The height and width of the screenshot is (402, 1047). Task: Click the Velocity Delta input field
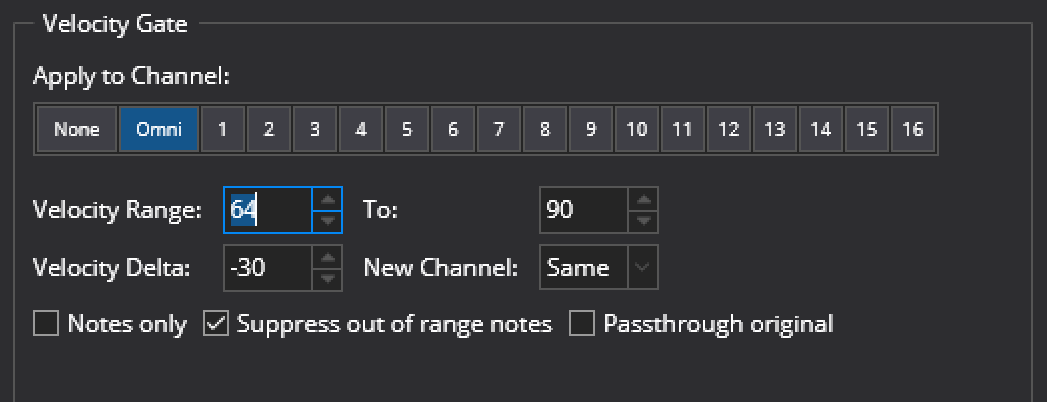268,268
